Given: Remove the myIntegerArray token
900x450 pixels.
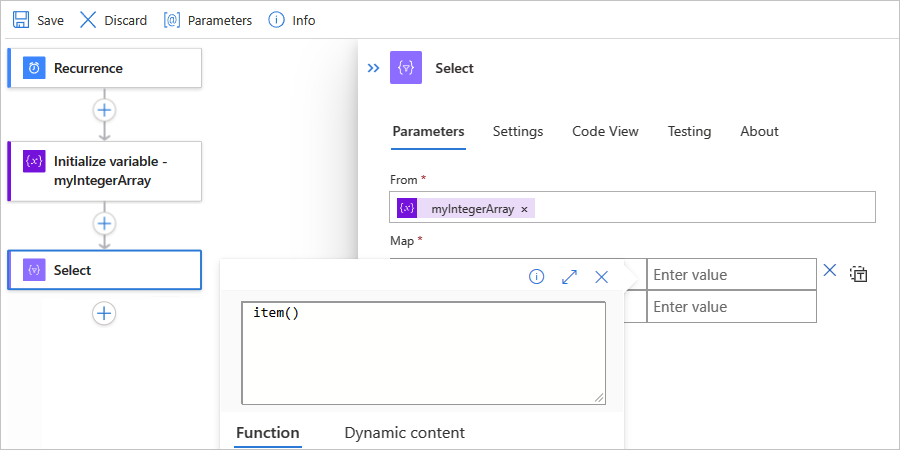Looking at the screenshot, I should (x=524, y=209).
